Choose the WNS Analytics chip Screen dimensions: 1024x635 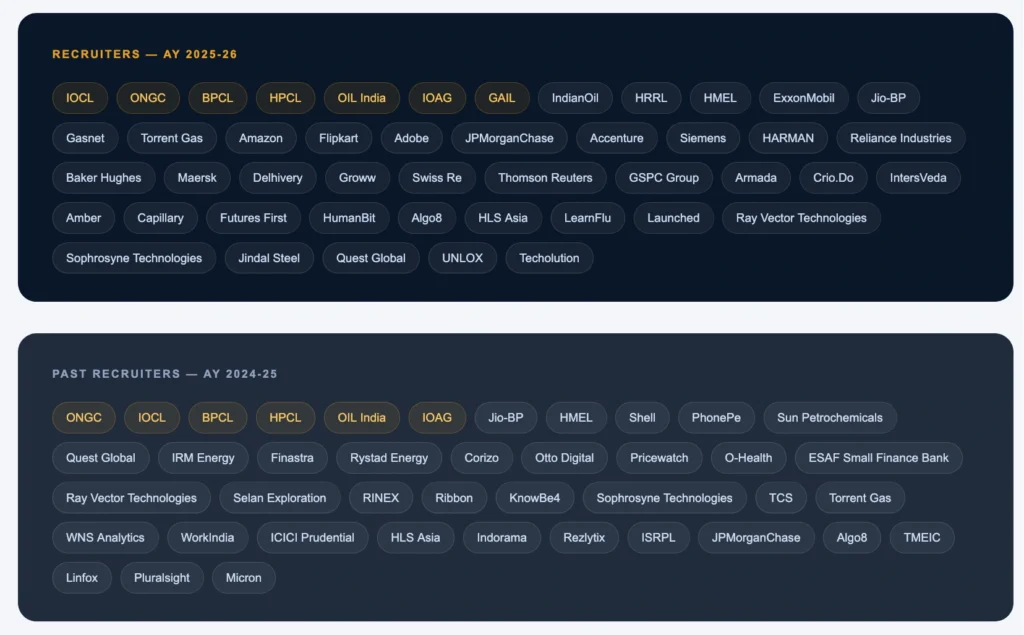coord(105,538)
